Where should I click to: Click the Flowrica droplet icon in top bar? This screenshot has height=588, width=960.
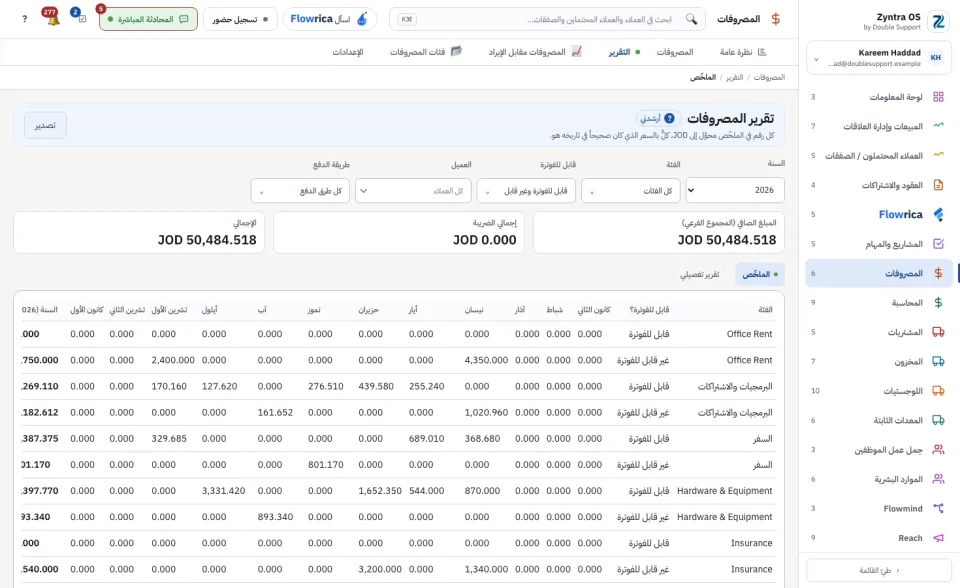362,19
